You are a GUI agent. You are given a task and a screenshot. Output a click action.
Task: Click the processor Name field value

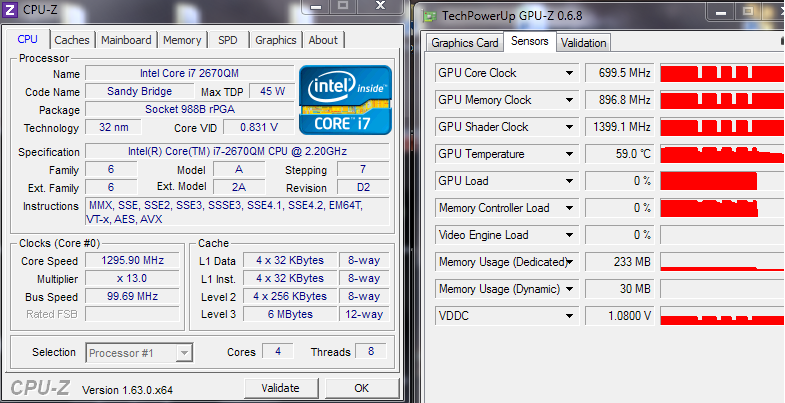coord(190,73)
